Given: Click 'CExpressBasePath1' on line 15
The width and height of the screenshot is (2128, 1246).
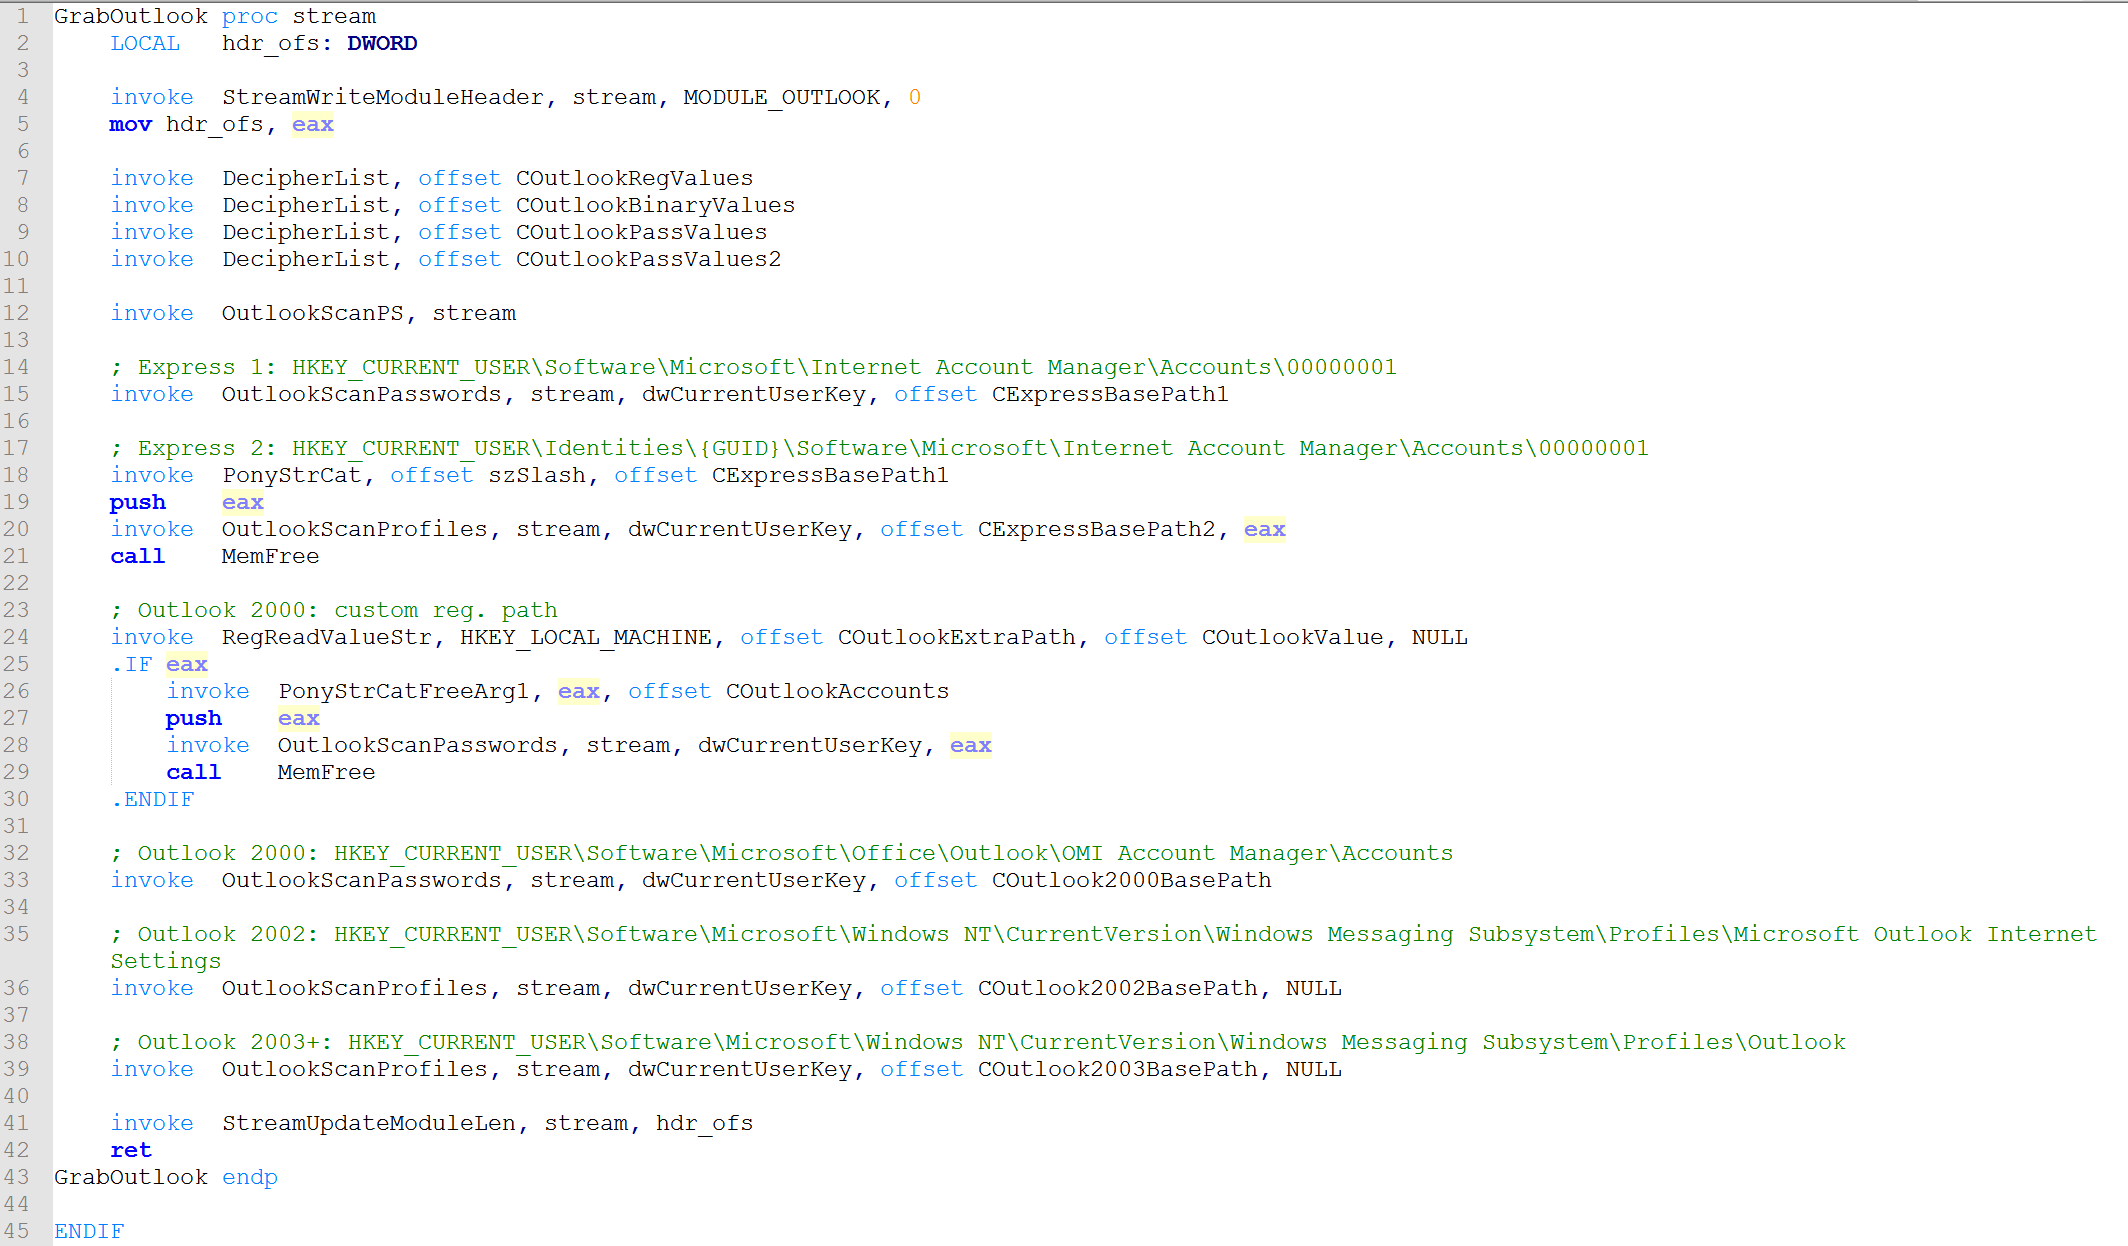Looking at the screenshot, I should tap(1110, 394).
